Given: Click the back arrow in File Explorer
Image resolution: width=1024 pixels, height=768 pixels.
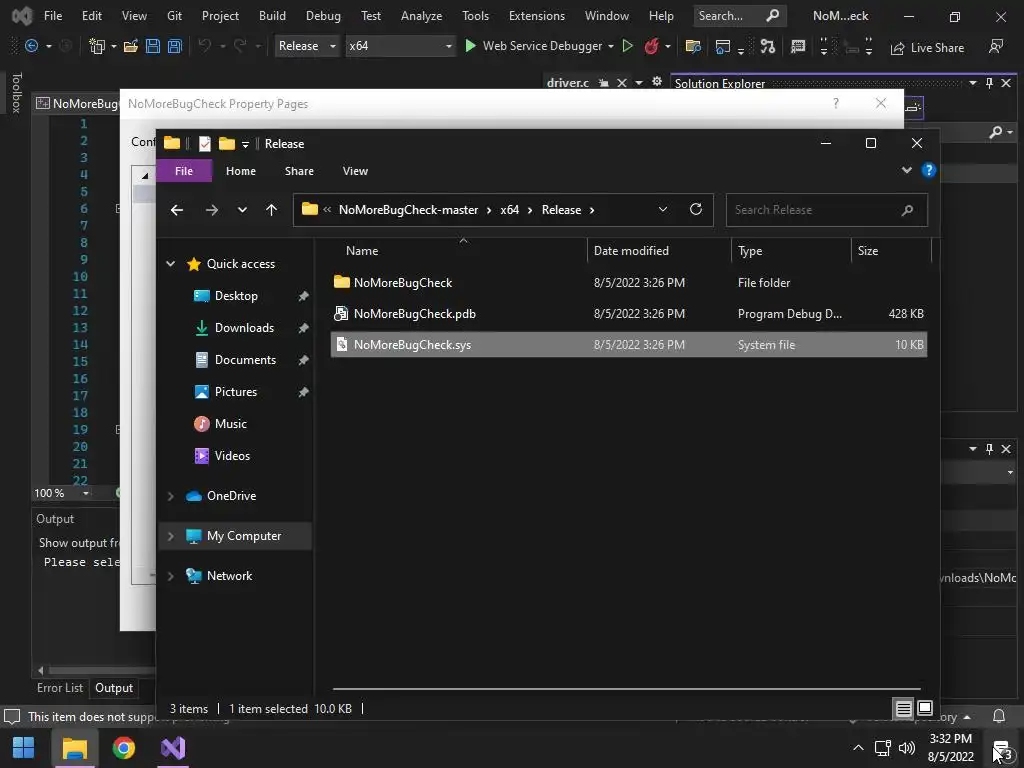Looking at the screenshot, I should tap(177, 210).
